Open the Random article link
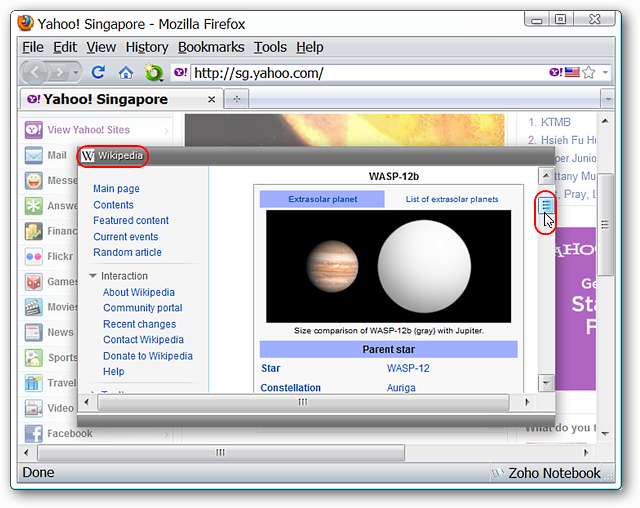This screenshot has height=508, width=640. pos(127,252)
